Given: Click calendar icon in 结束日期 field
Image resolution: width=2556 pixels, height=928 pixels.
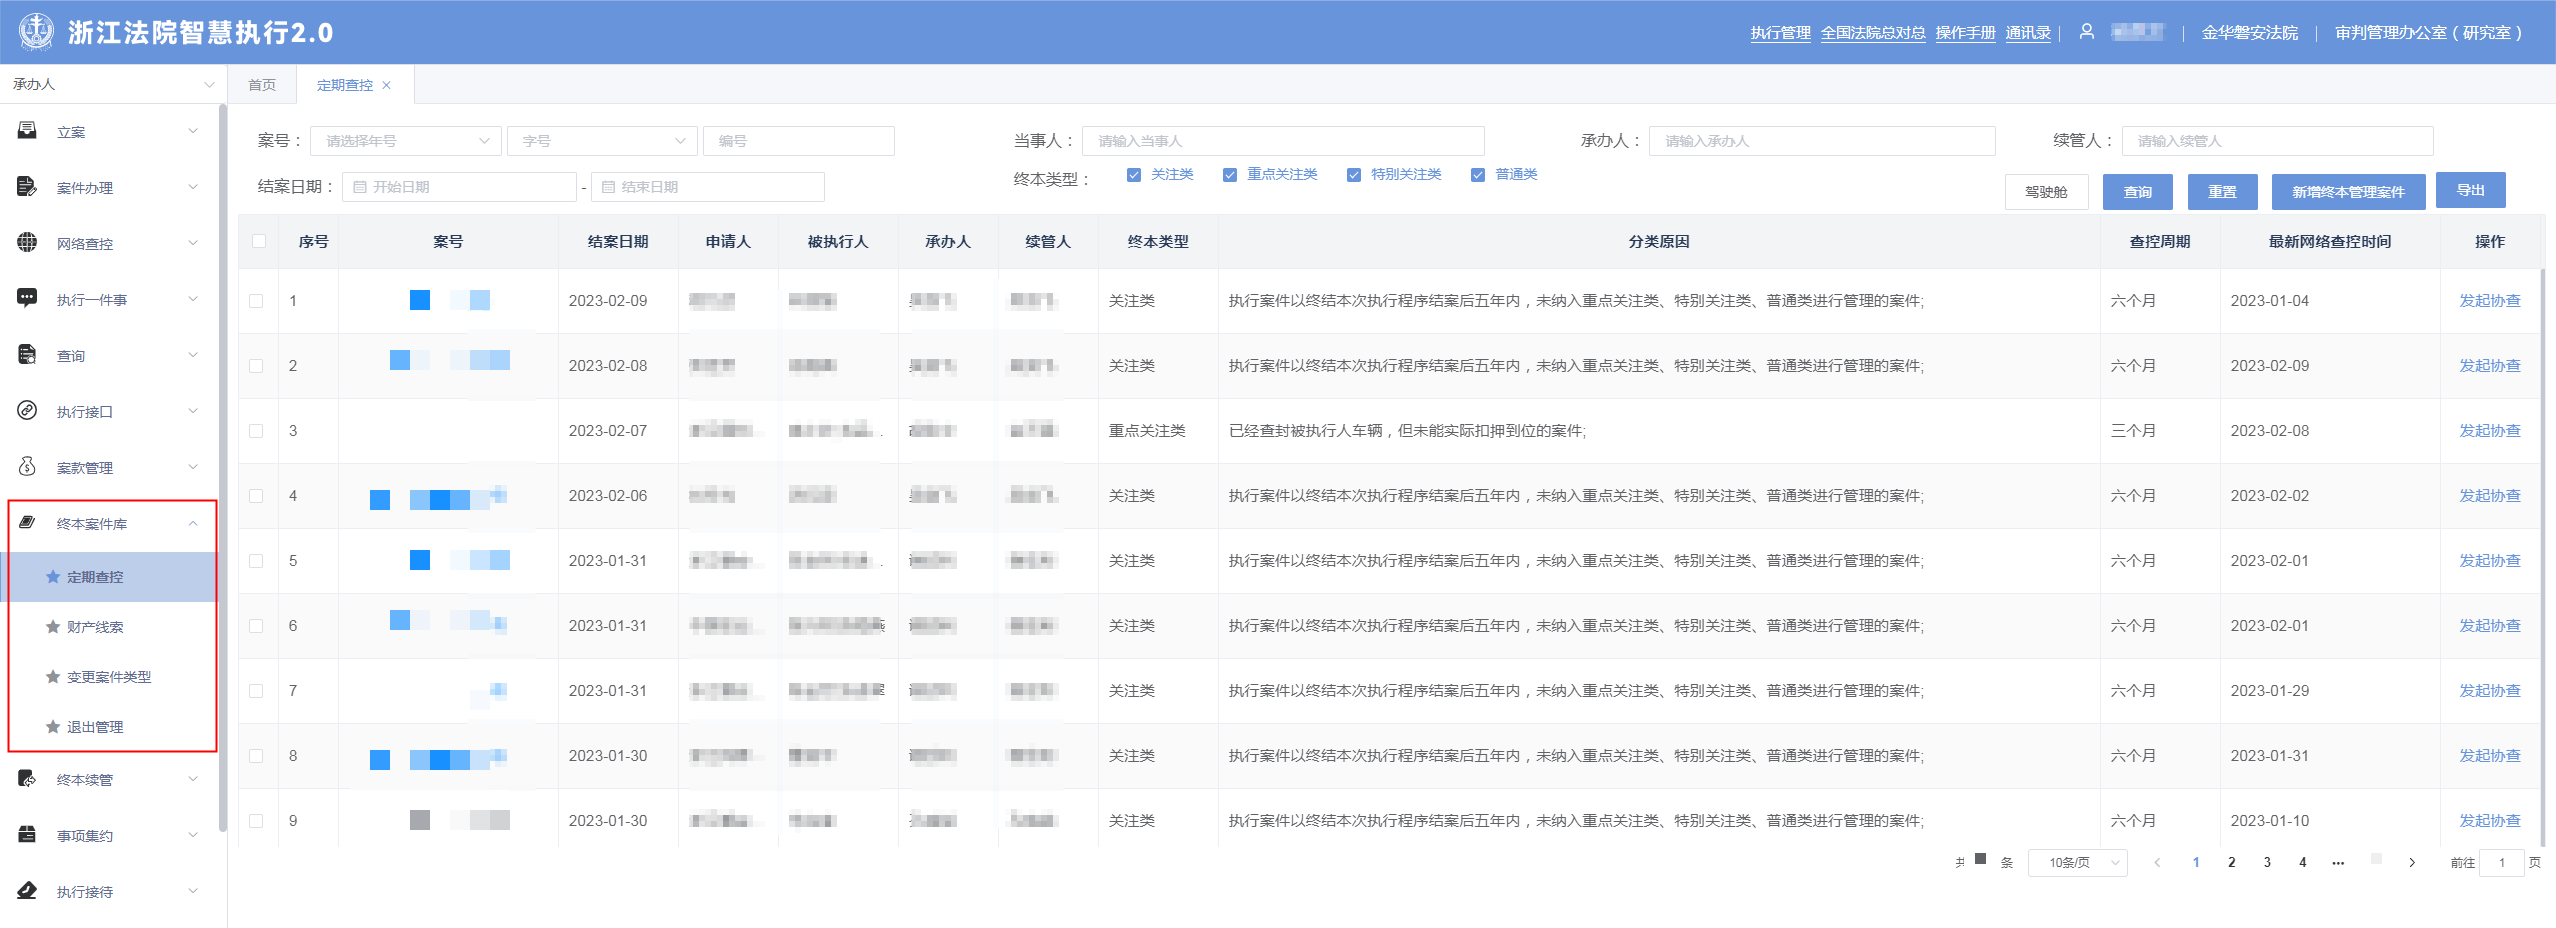Looking at the screenshot, I should click(608, 187).
